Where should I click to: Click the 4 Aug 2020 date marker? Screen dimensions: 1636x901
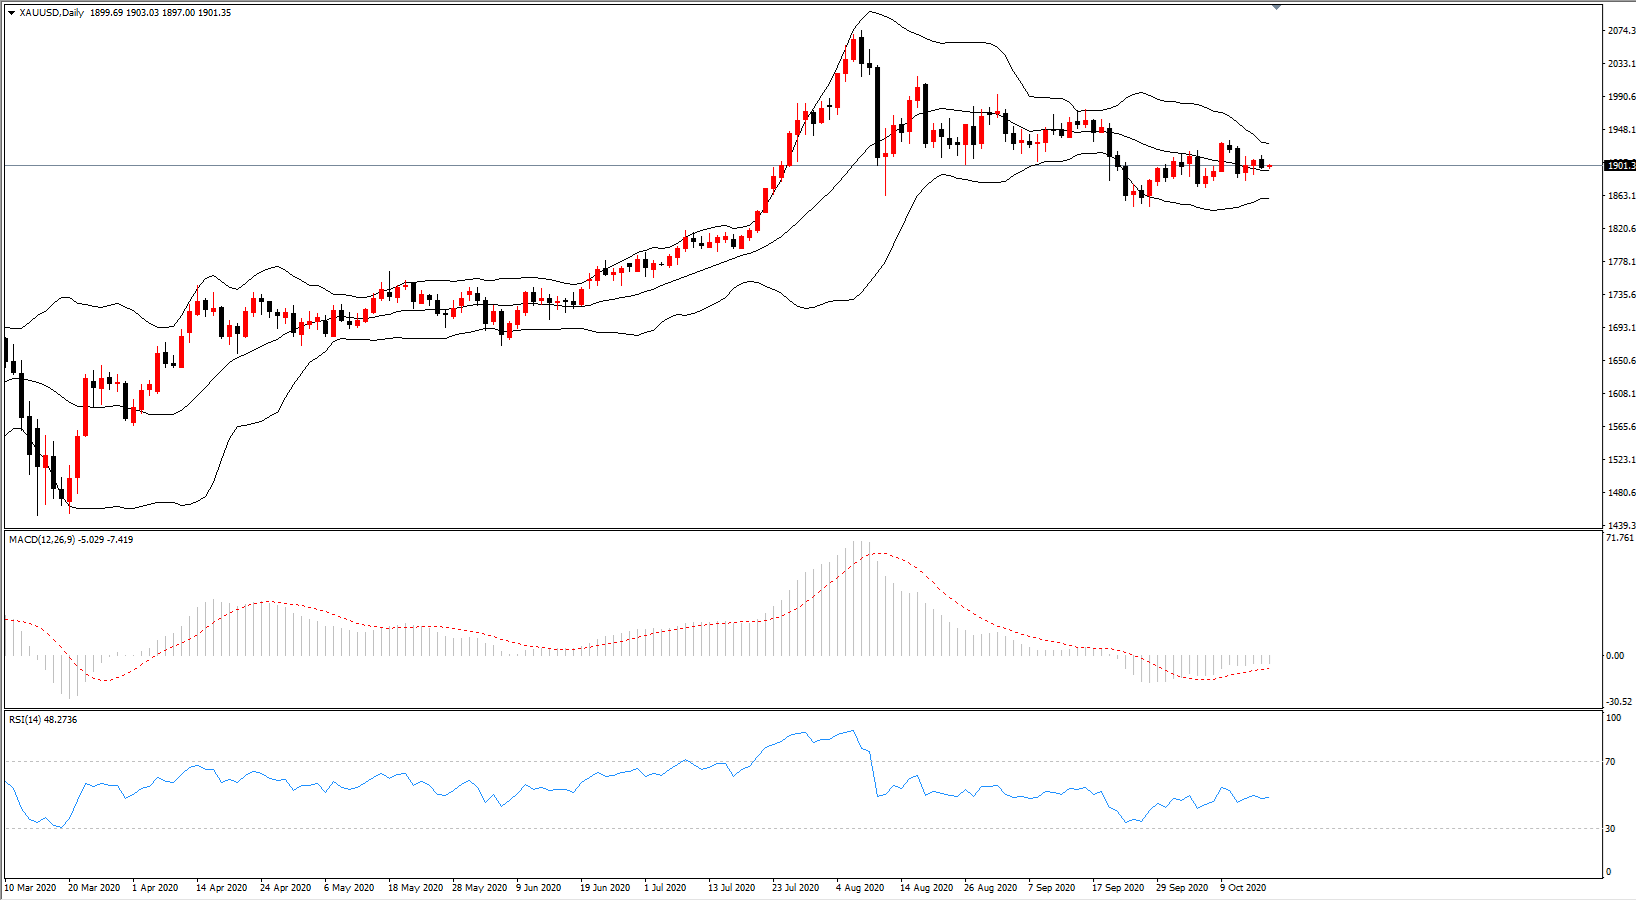[x=860, y=888]
